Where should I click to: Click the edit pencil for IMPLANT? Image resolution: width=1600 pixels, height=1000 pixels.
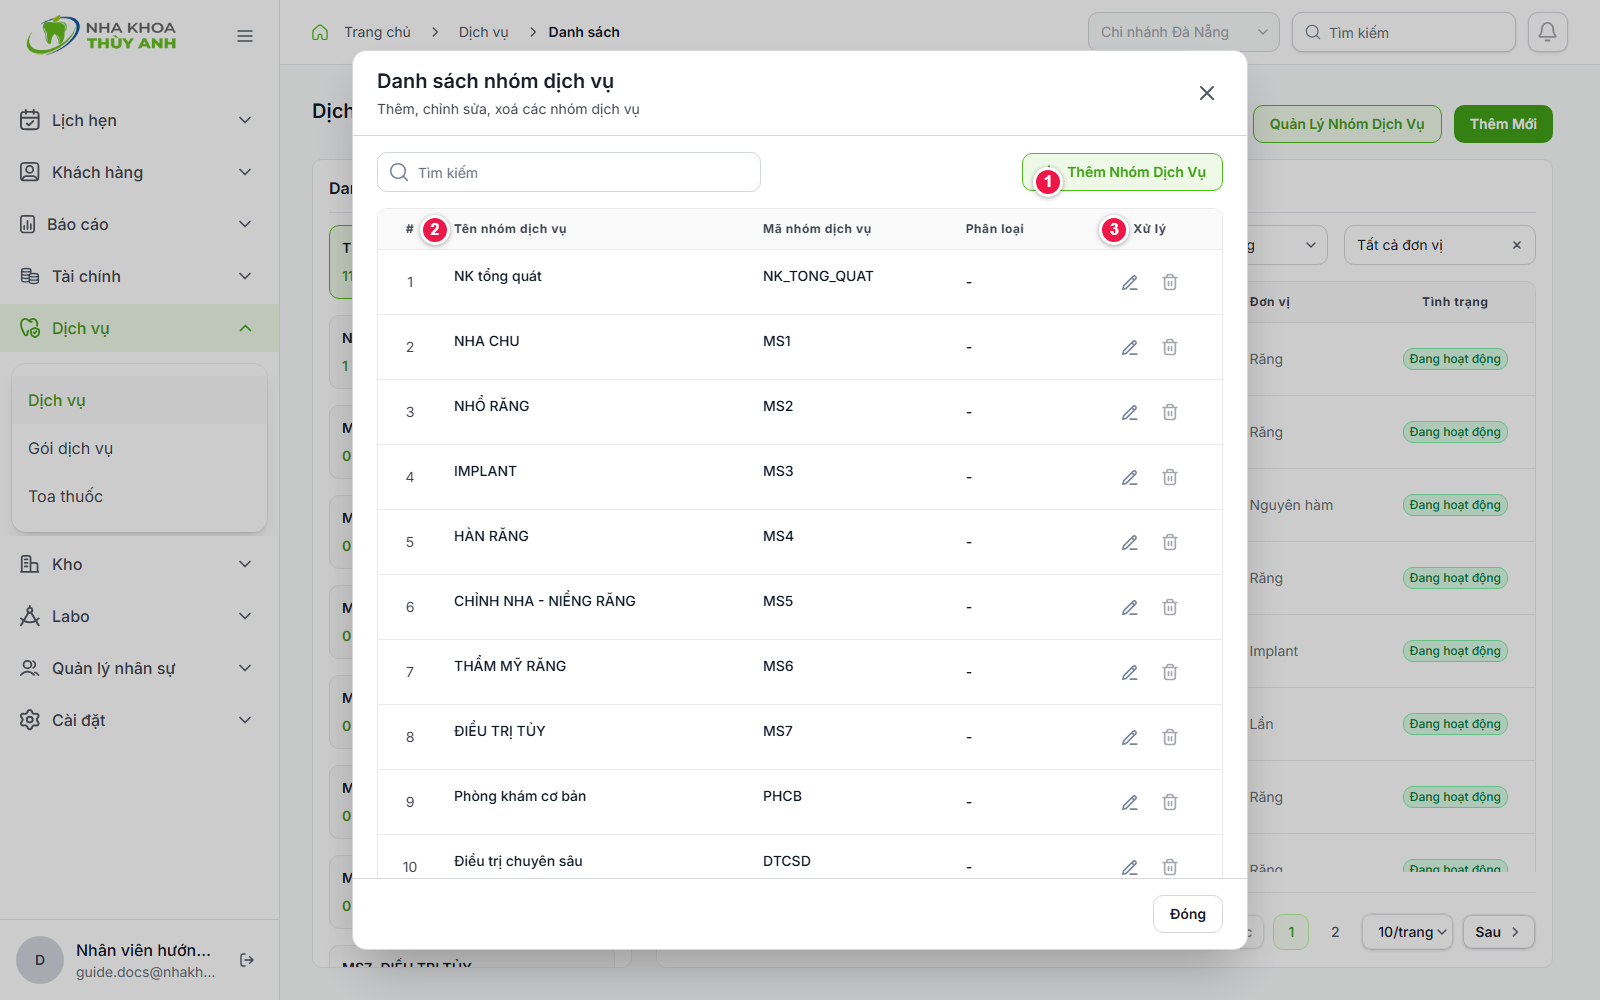(x=1129, y=478)
